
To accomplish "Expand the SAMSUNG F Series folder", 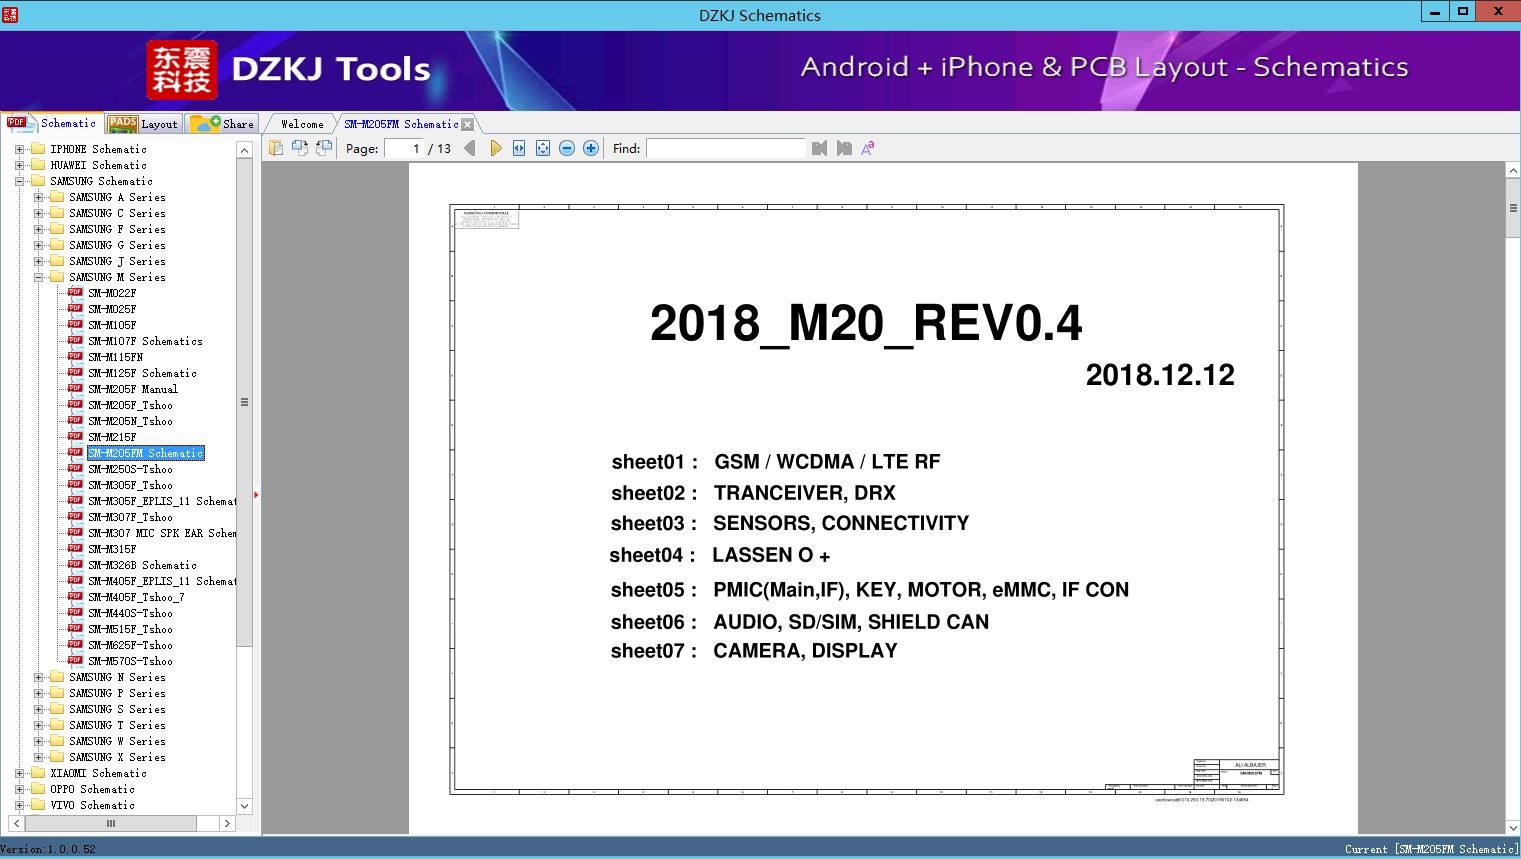I will 38,229.
